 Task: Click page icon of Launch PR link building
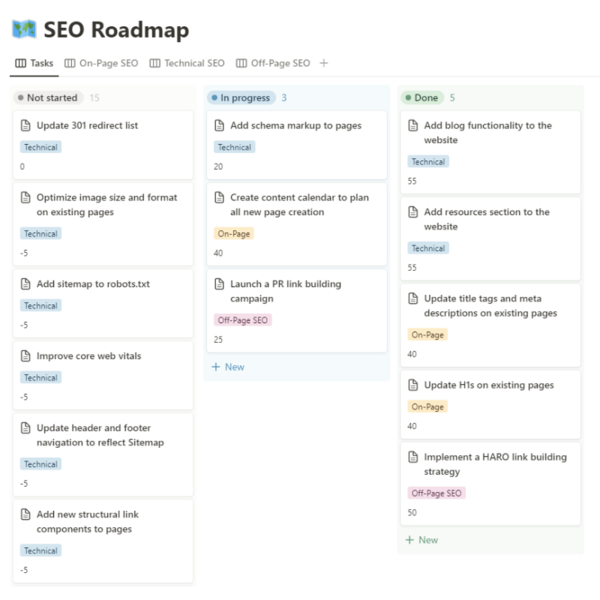(219, 284)
